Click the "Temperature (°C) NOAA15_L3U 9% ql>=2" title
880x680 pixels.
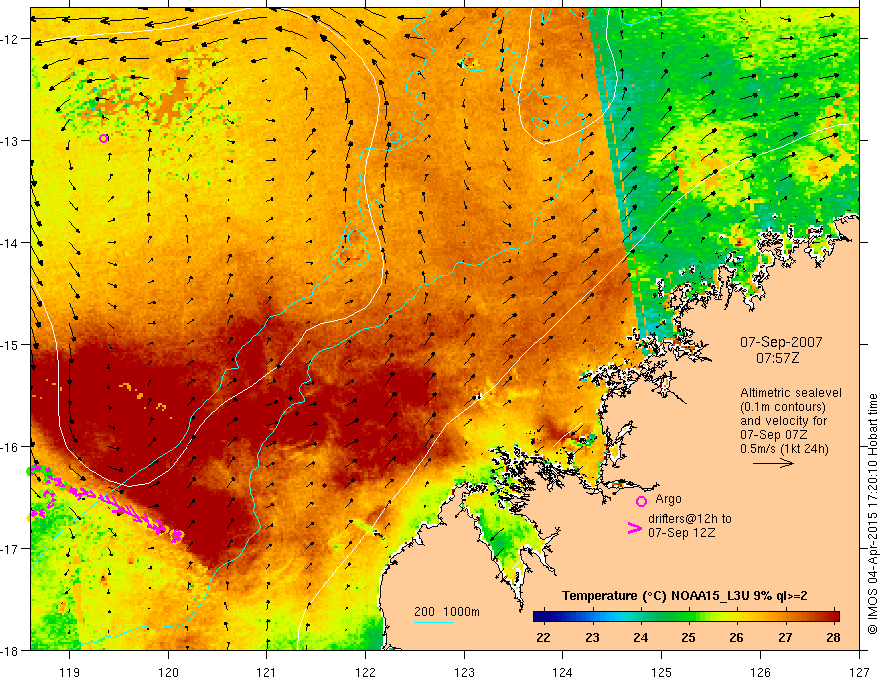coord(685,596)
